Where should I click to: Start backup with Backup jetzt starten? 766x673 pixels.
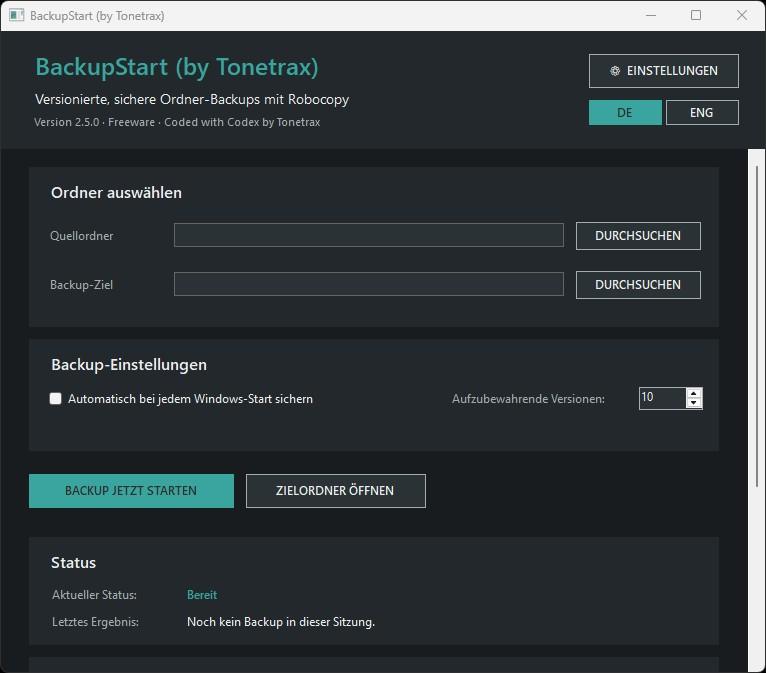(x=131, y=491)
